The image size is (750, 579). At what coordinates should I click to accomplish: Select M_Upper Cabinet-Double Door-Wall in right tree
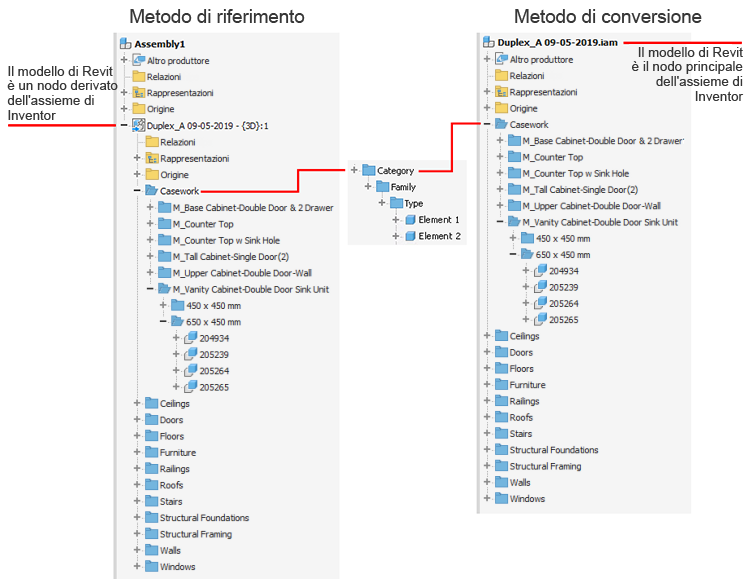coord(591,206)
